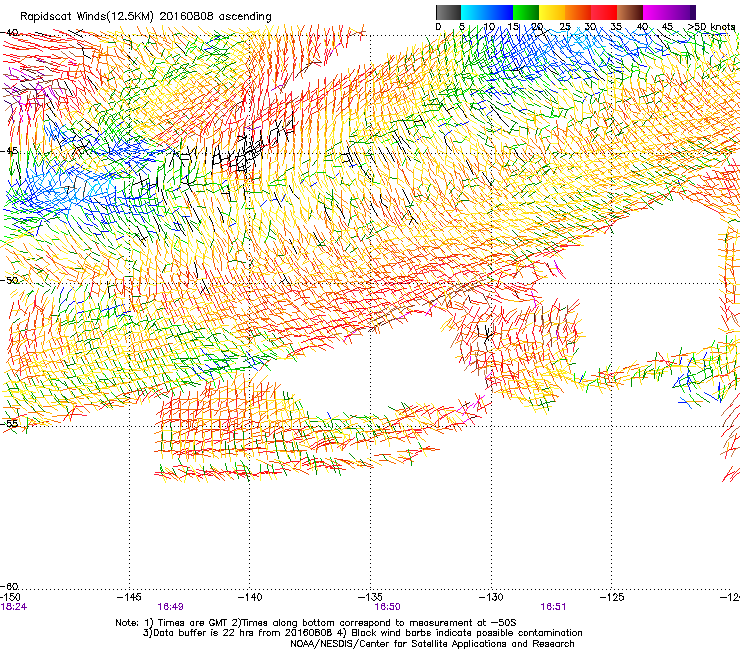Viewport: 740px width, 650px height.
Task: Click the legend label '45'
Action: [667, 26]
